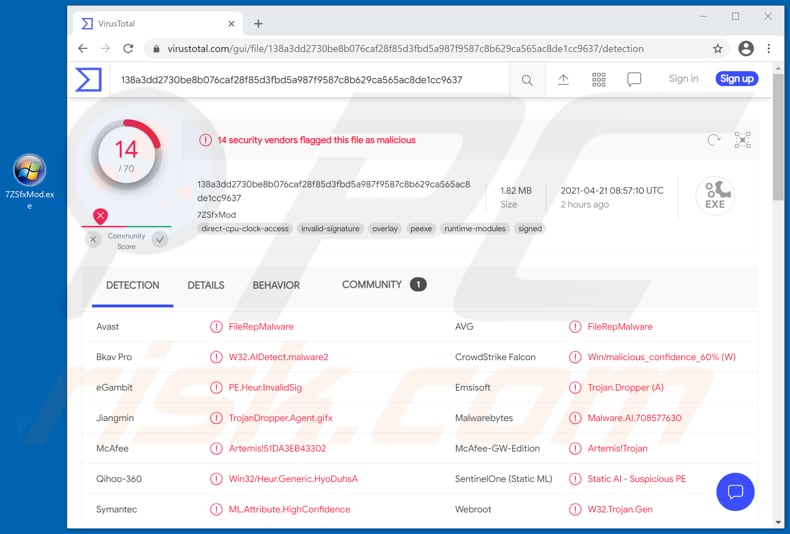
Task: Click McAfee-GW-Edition Artemis!Trojan result
Action: click(617, 448)
